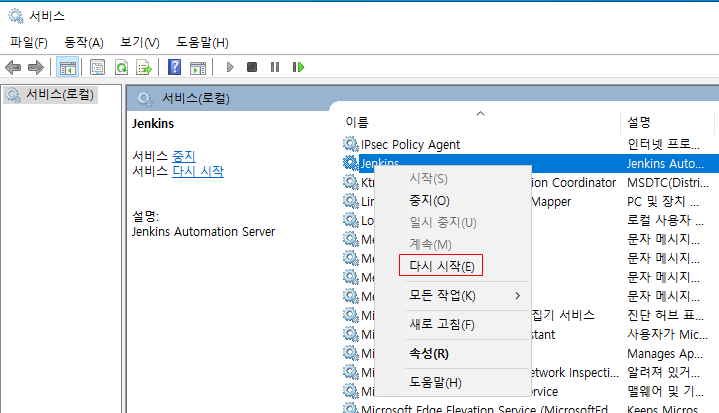
Task: Click the '사용자가 Mic...' description cell
Action: pyautogui.click(x=667, y=334)
